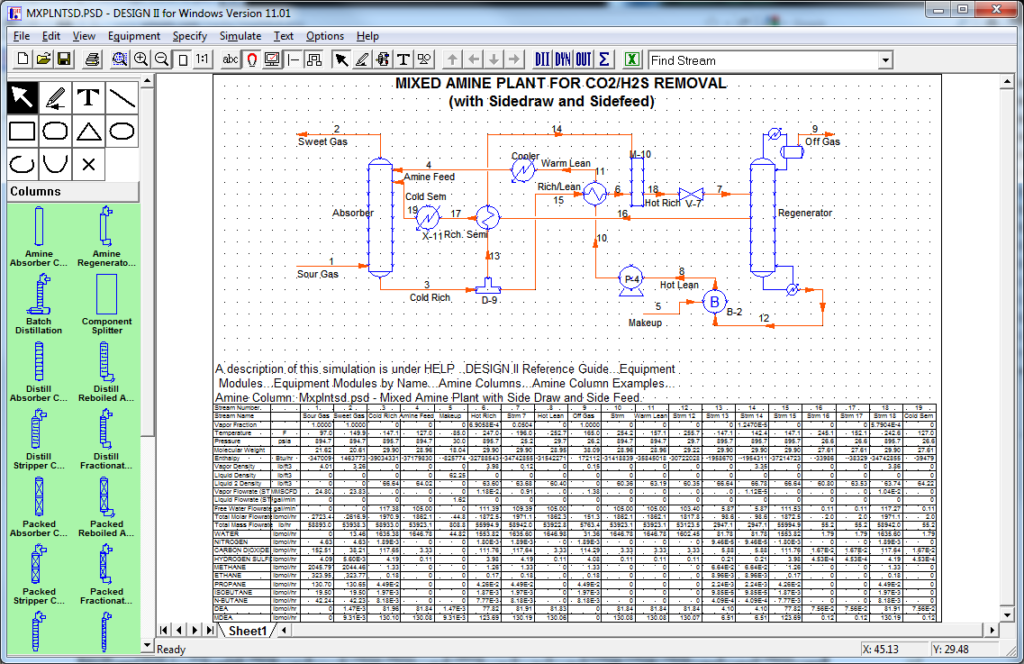
Task: Select the ellipse shape tool
Action: click(x=122, y=131)
